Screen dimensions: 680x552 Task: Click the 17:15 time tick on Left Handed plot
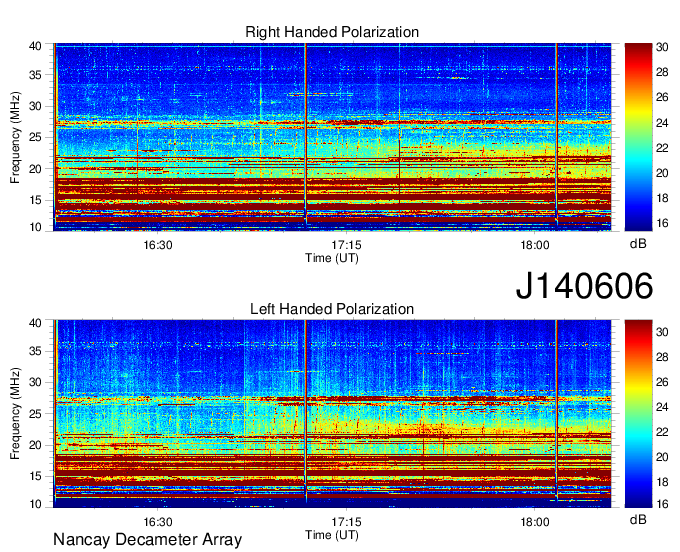tap(346, 522)
